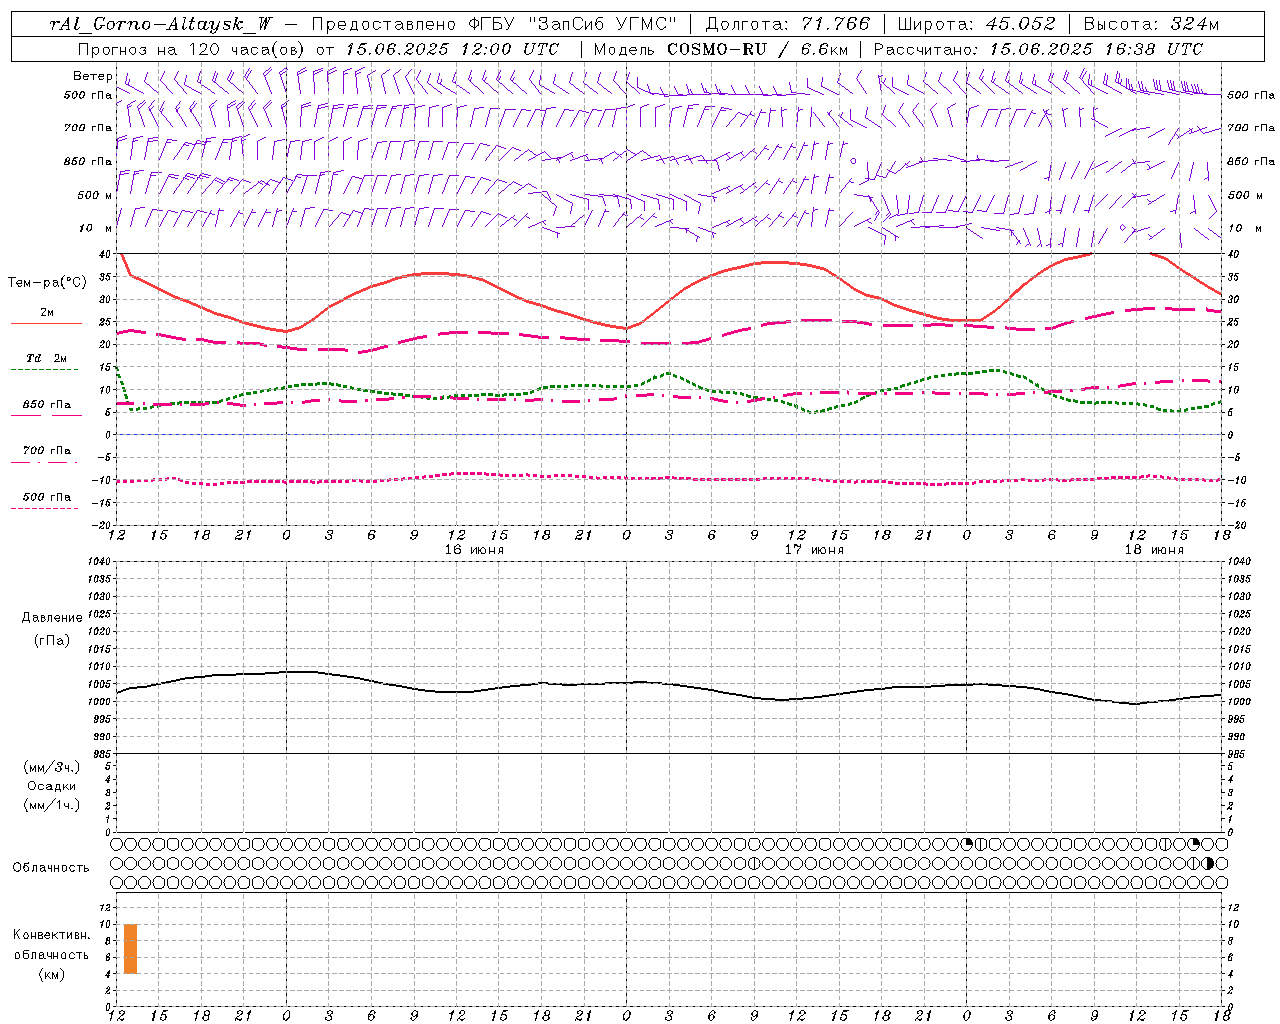The height and width of the screenshot is (1024, 1280).
Task: Click the Td 2м dew point legend label
Action: 46,358
